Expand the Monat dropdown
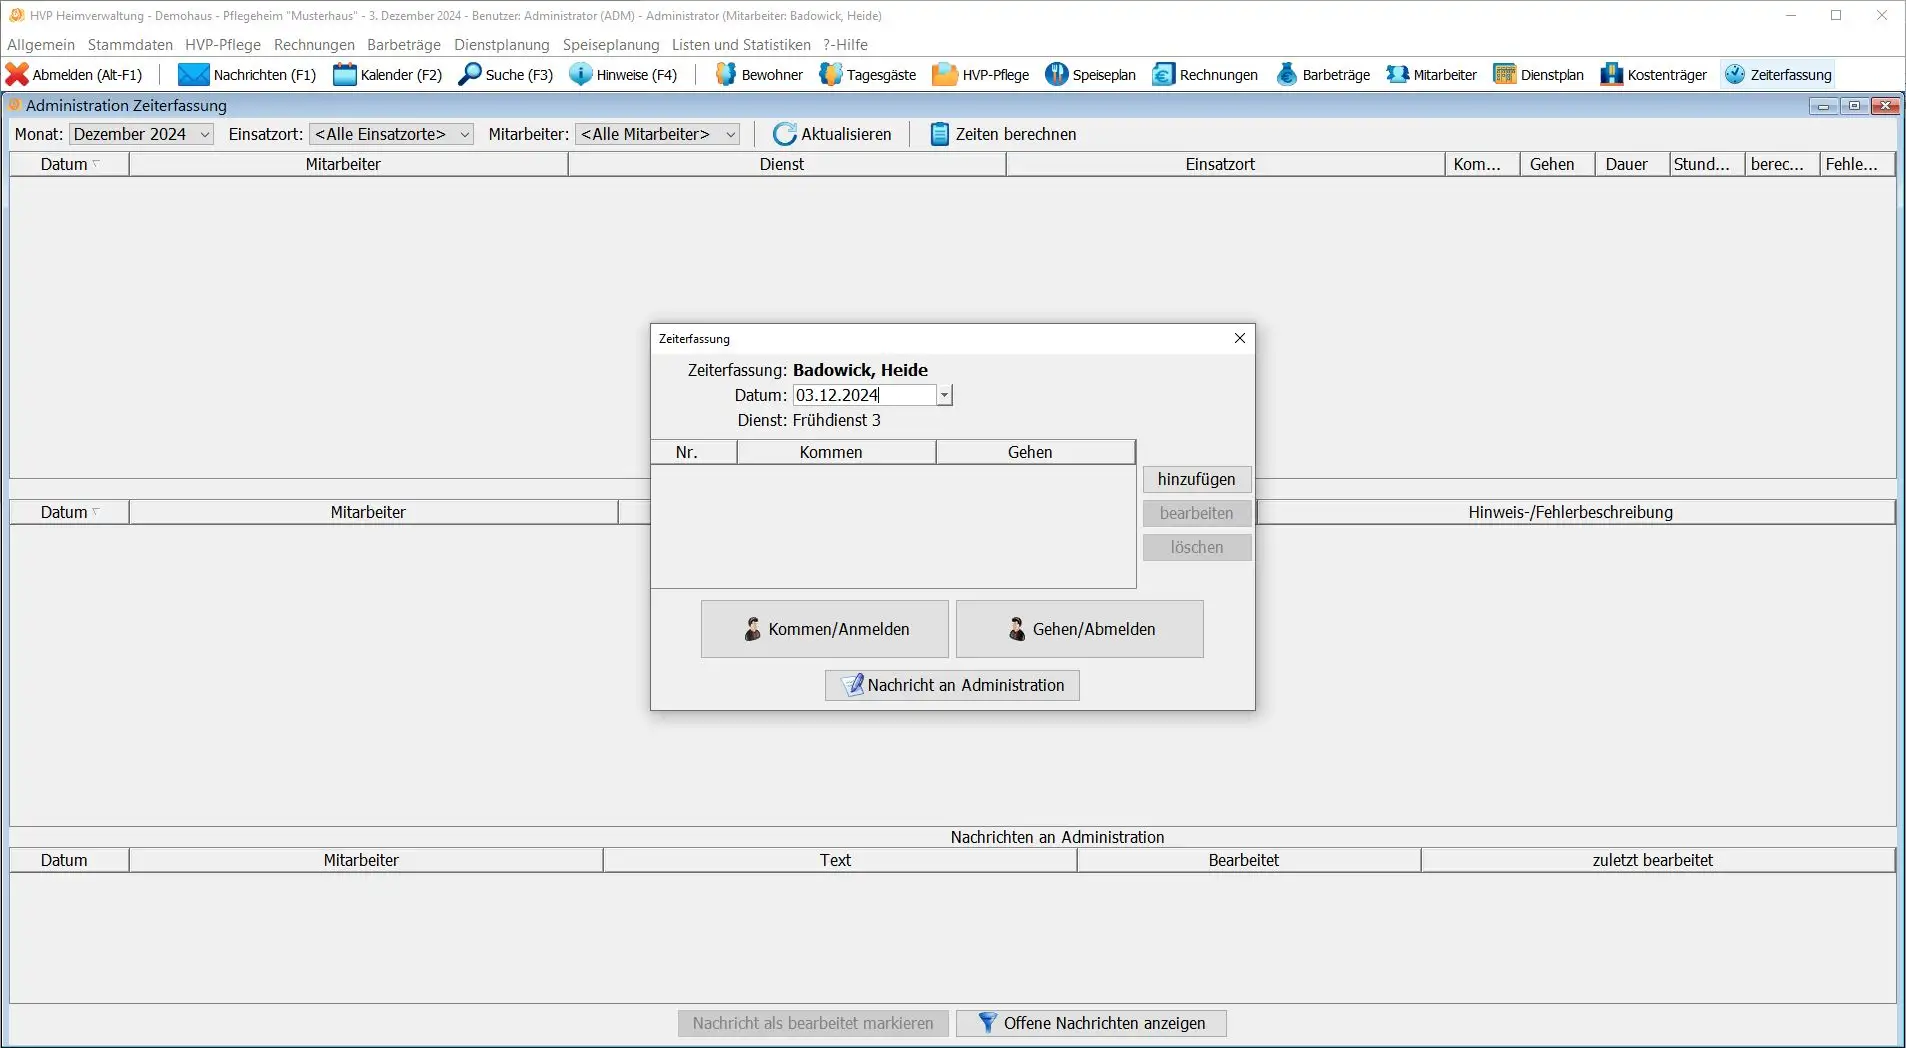Viewport: 1906px width, 1048px height. point(204,134)
